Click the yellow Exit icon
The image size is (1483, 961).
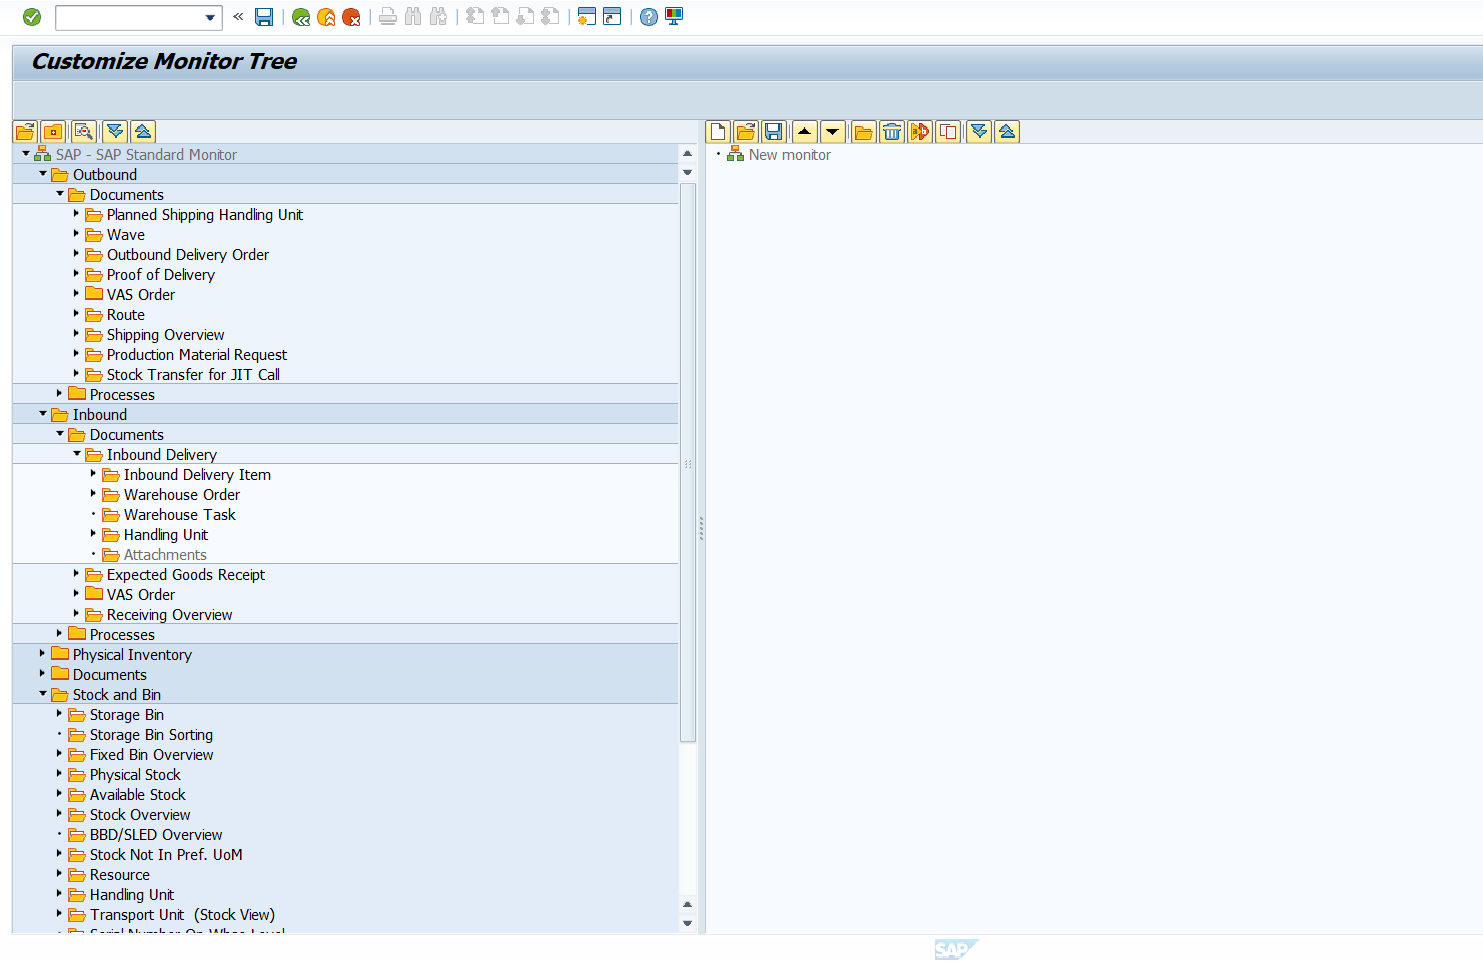[326, 17]
